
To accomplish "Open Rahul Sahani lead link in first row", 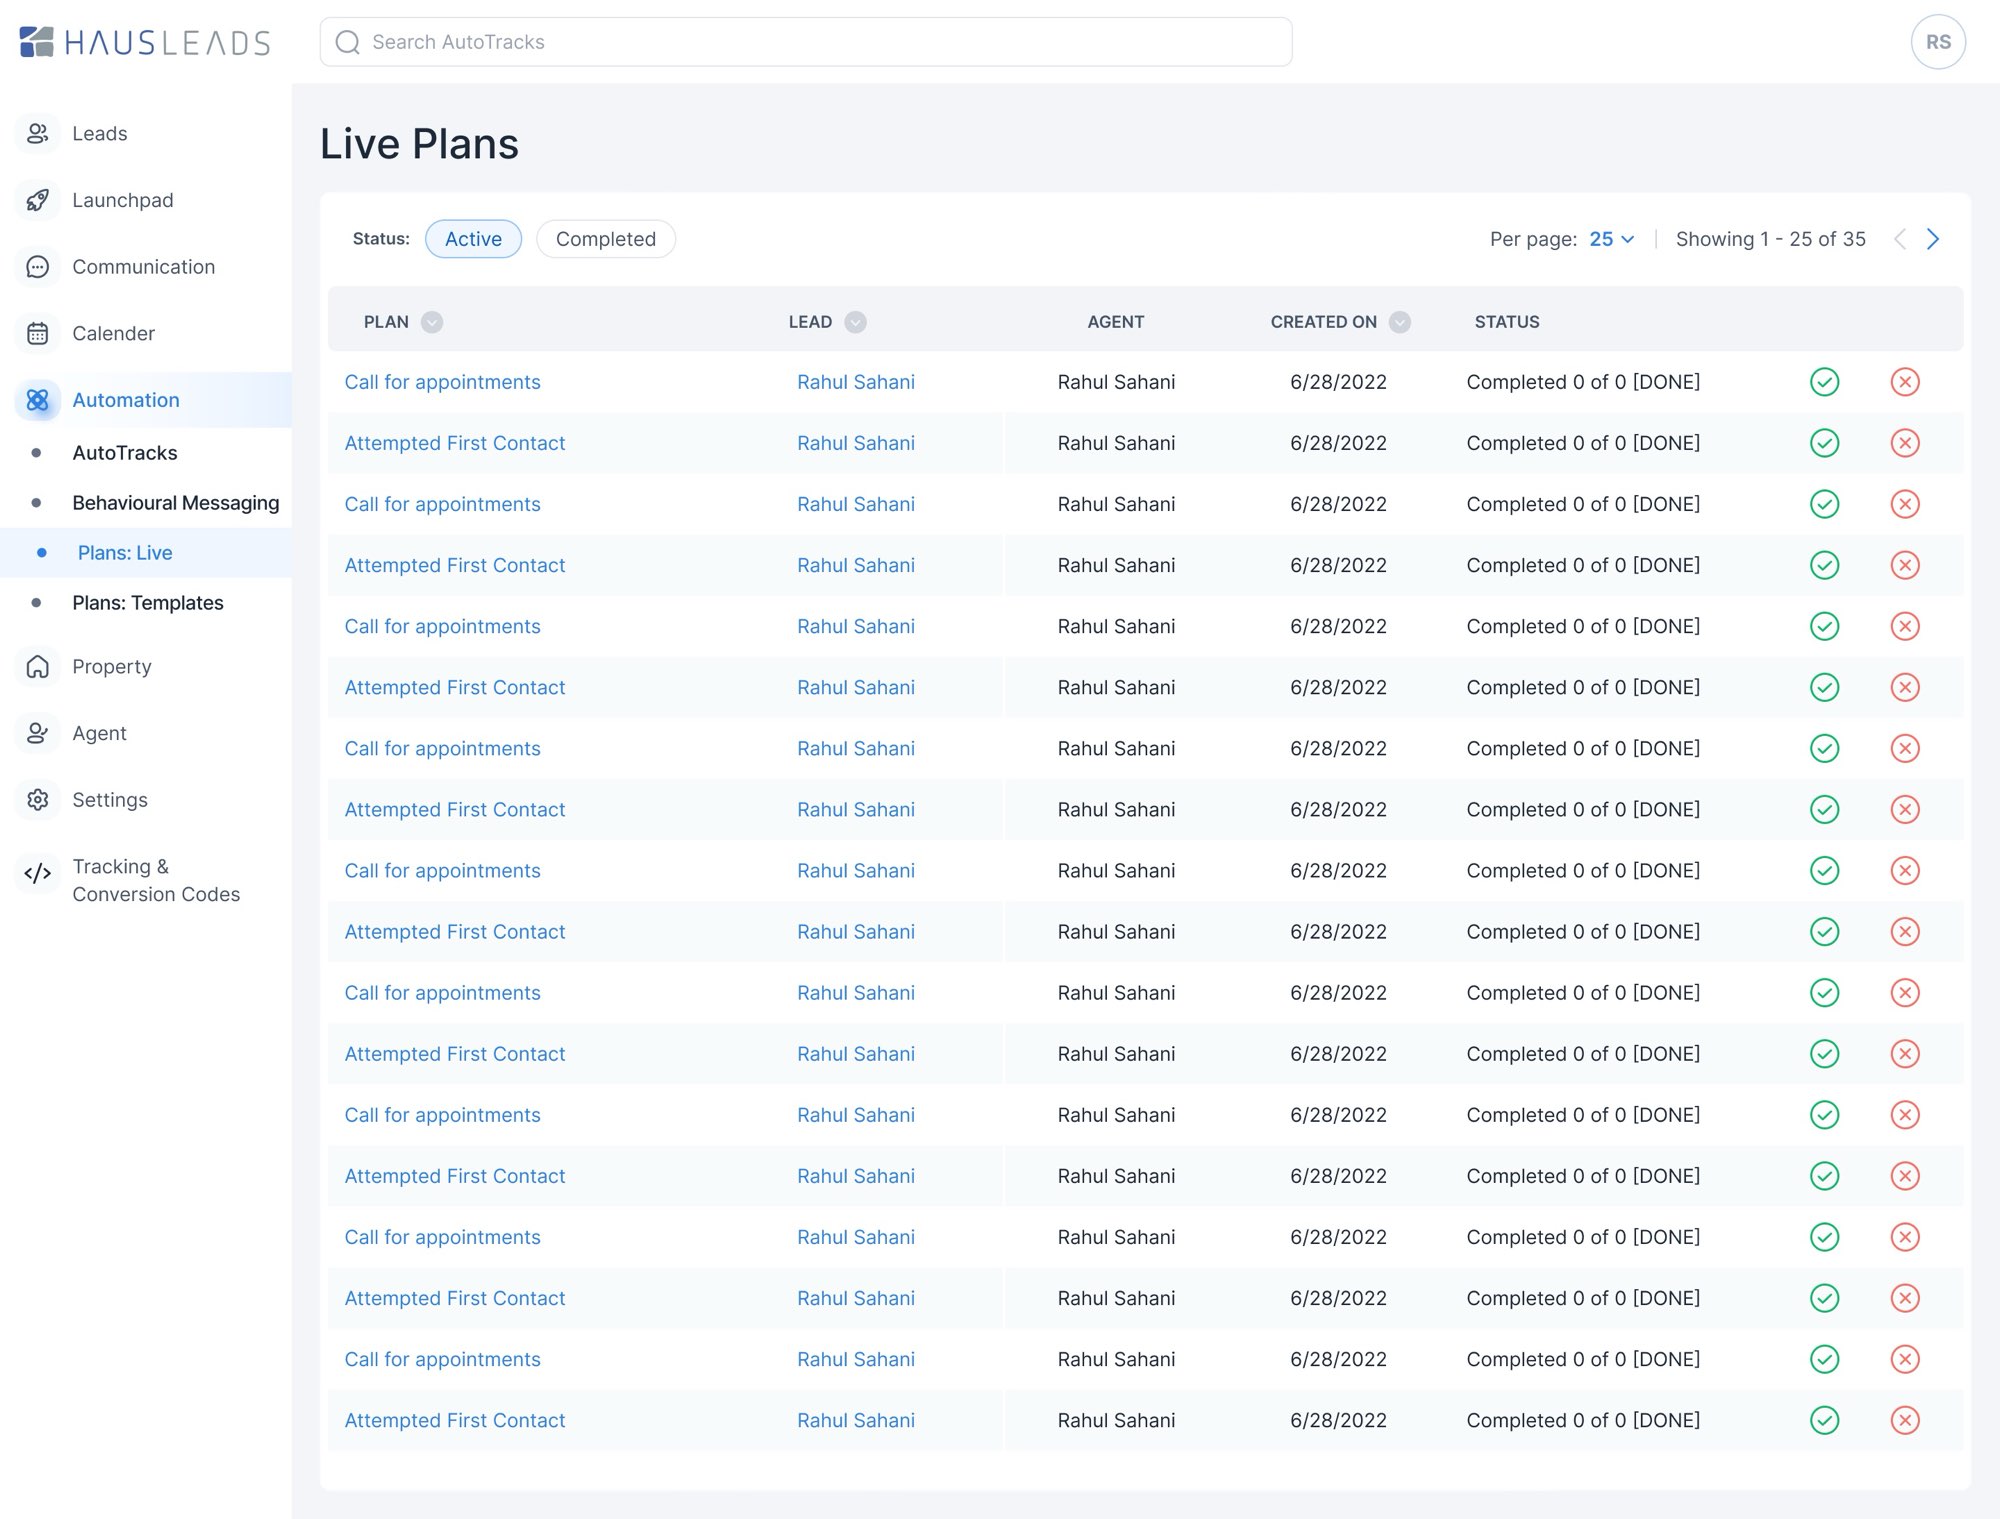I will click(x=856, y=382).
